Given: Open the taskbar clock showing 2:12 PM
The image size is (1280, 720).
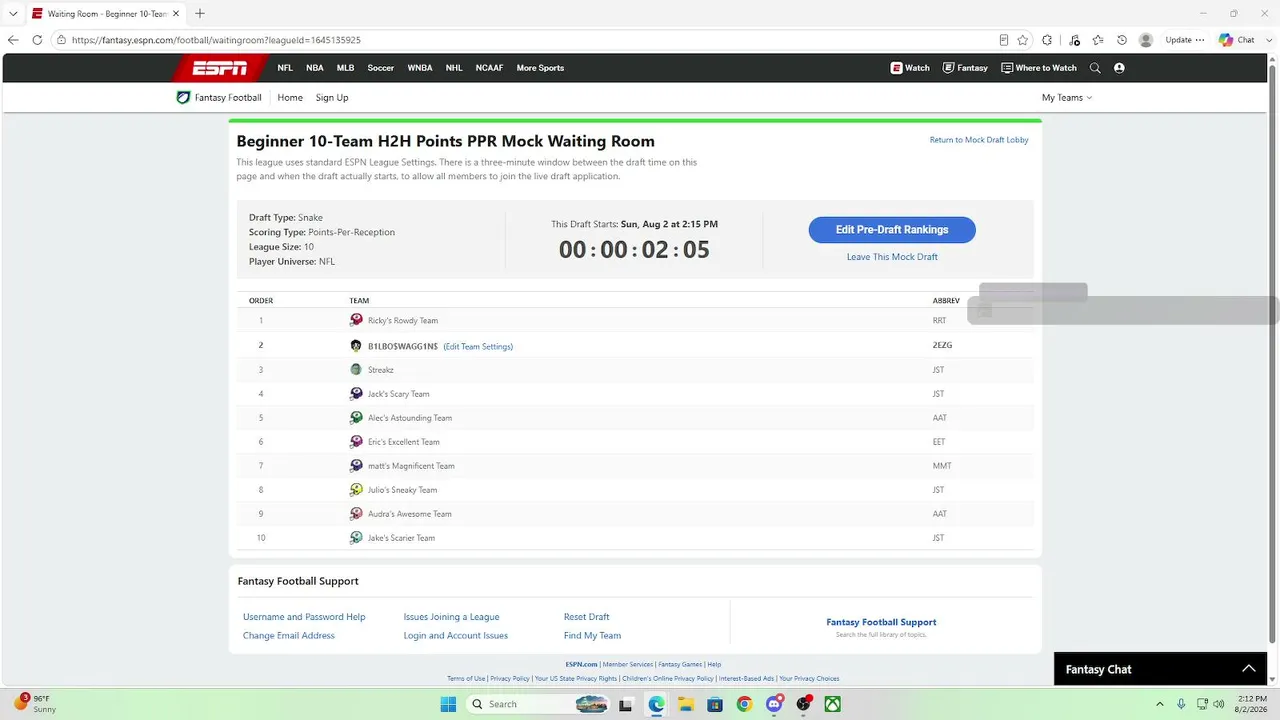Looking at the screenshot, I should pyautogui.click(x=1252, y=704).
